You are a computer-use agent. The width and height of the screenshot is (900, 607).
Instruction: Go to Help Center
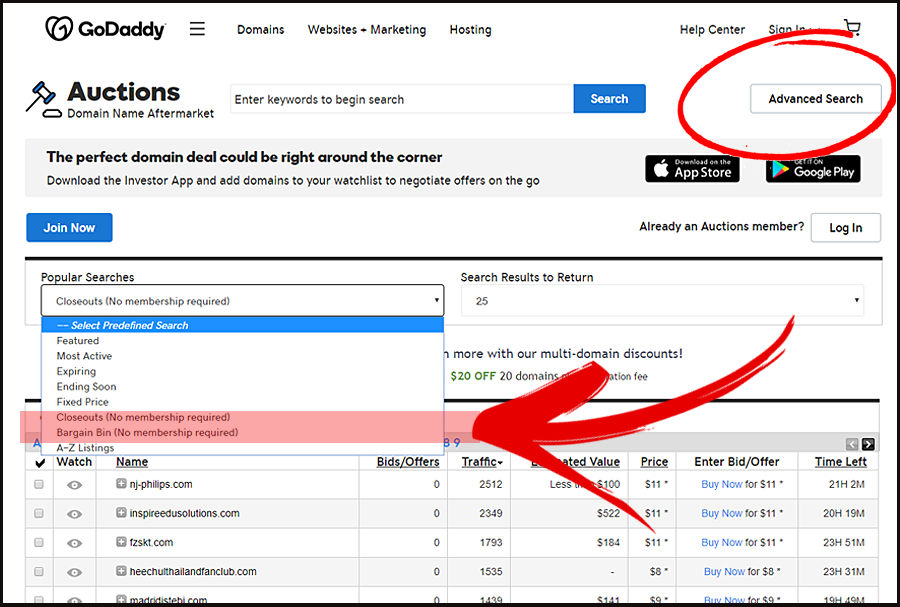pos(712,29)
